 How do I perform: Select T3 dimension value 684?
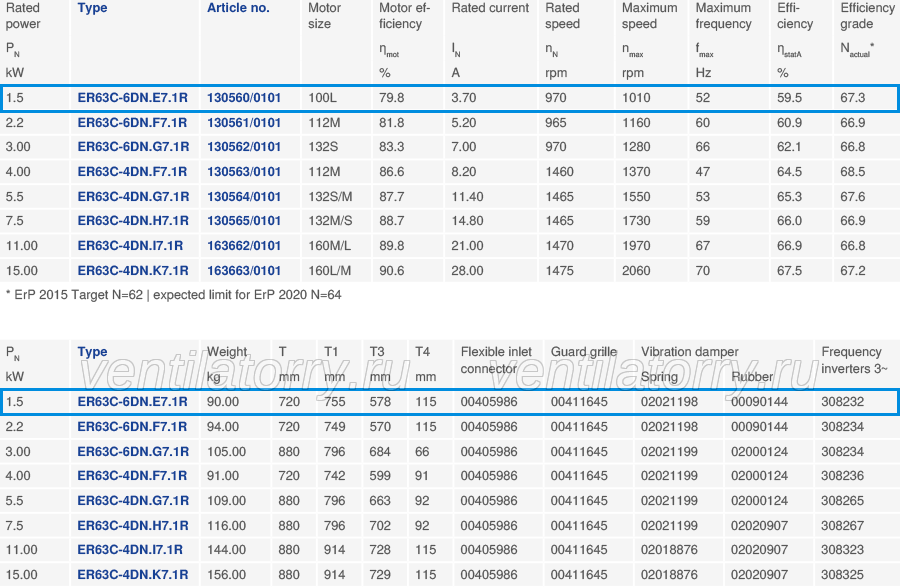pyautogui.click(x=380, y=451)
